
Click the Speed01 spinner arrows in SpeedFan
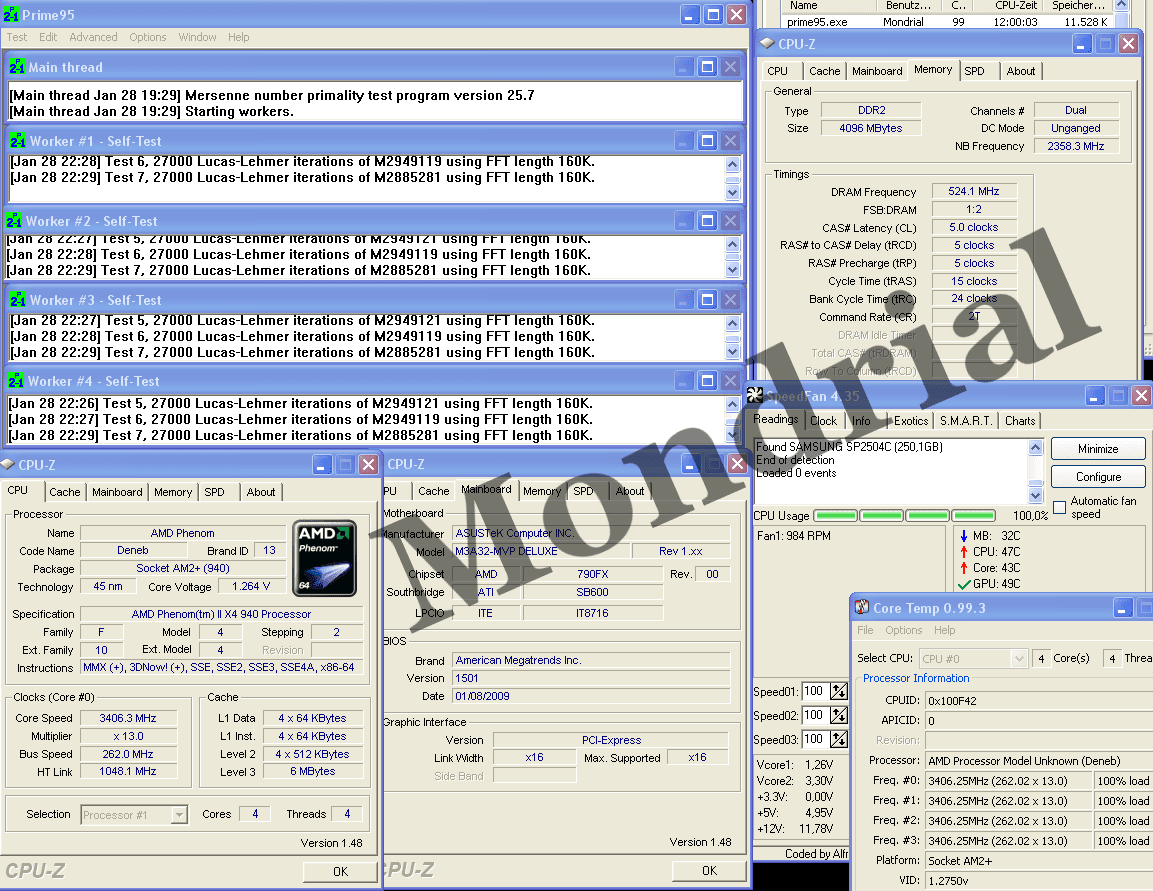click(839, 691)
